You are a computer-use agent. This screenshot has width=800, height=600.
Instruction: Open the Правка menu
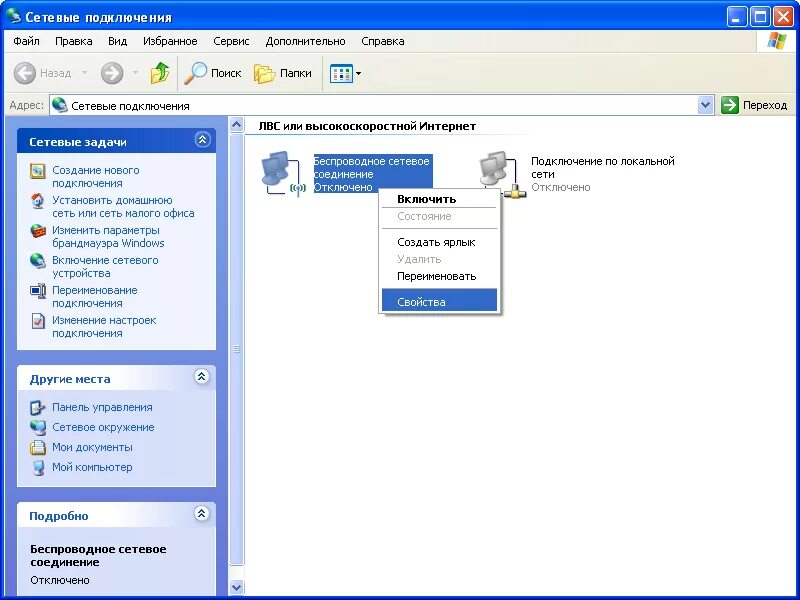pyautogui.click(x=73, y=41)
